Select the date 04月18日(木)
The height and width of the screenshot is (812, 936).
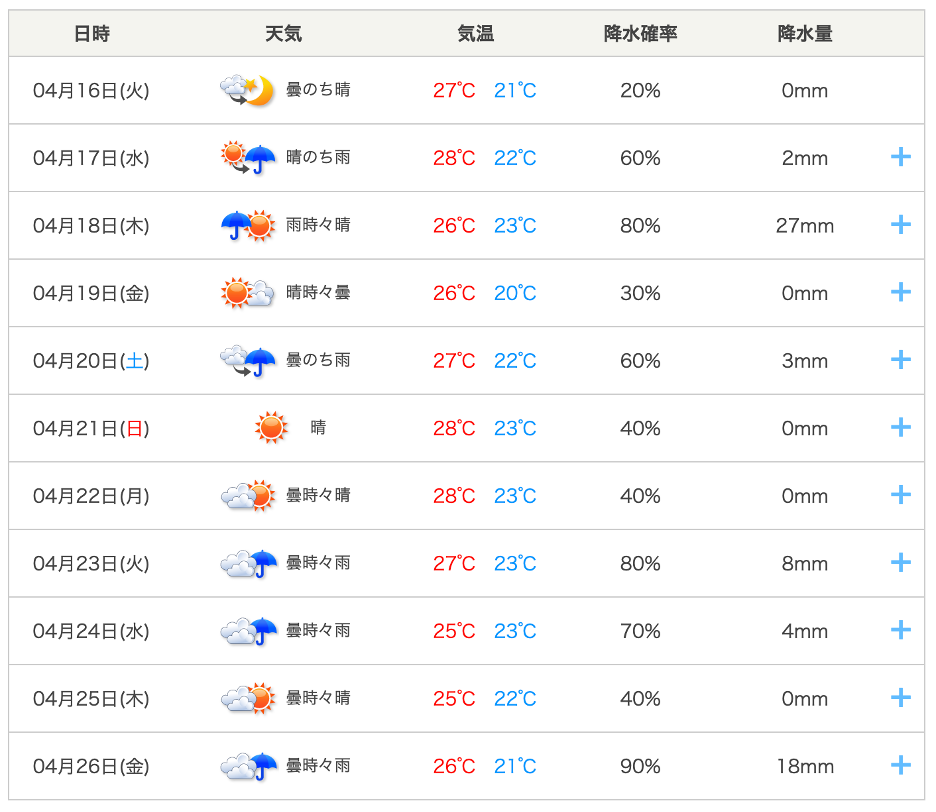91,226
